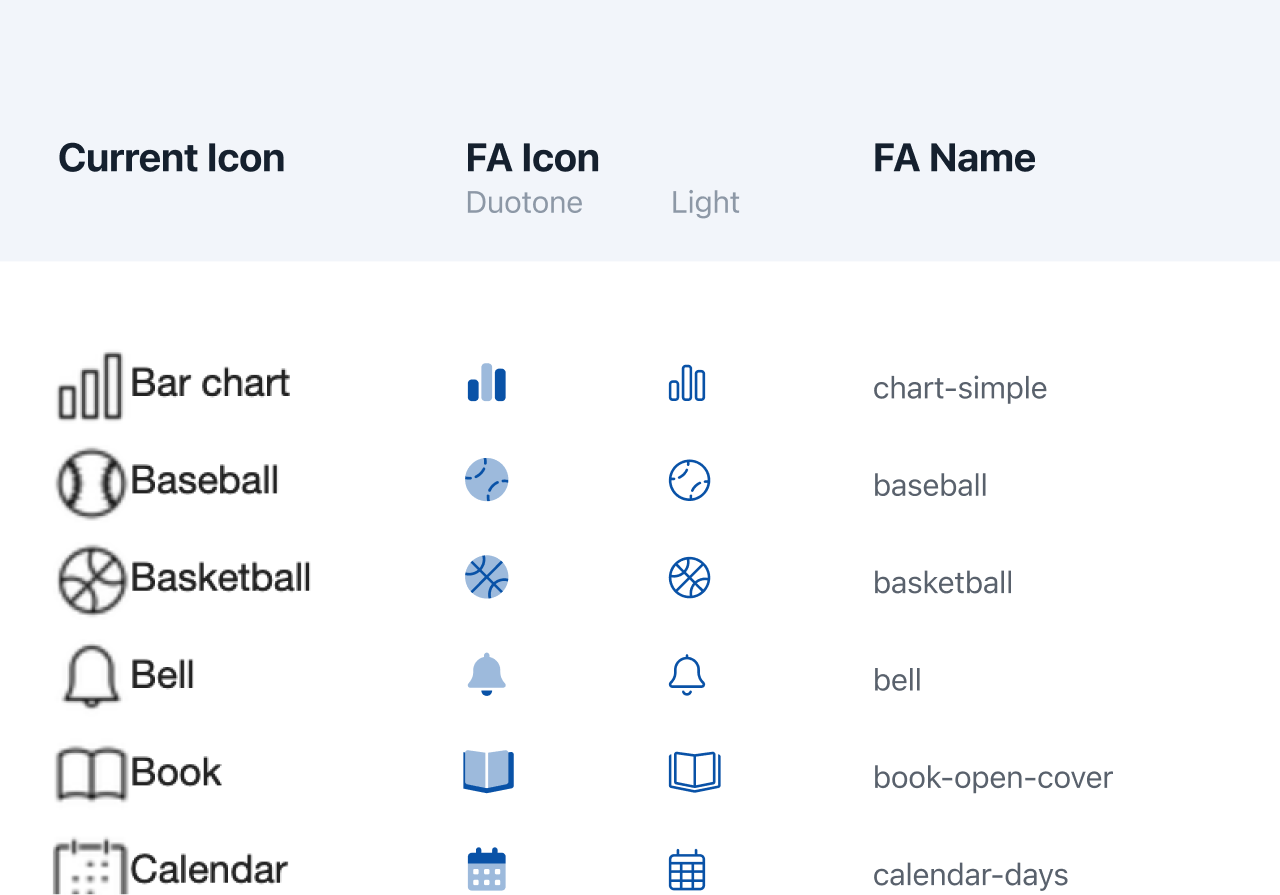Click the light chart-simple bar icon
Viewport: 1280px width, 895px height.
687,384
